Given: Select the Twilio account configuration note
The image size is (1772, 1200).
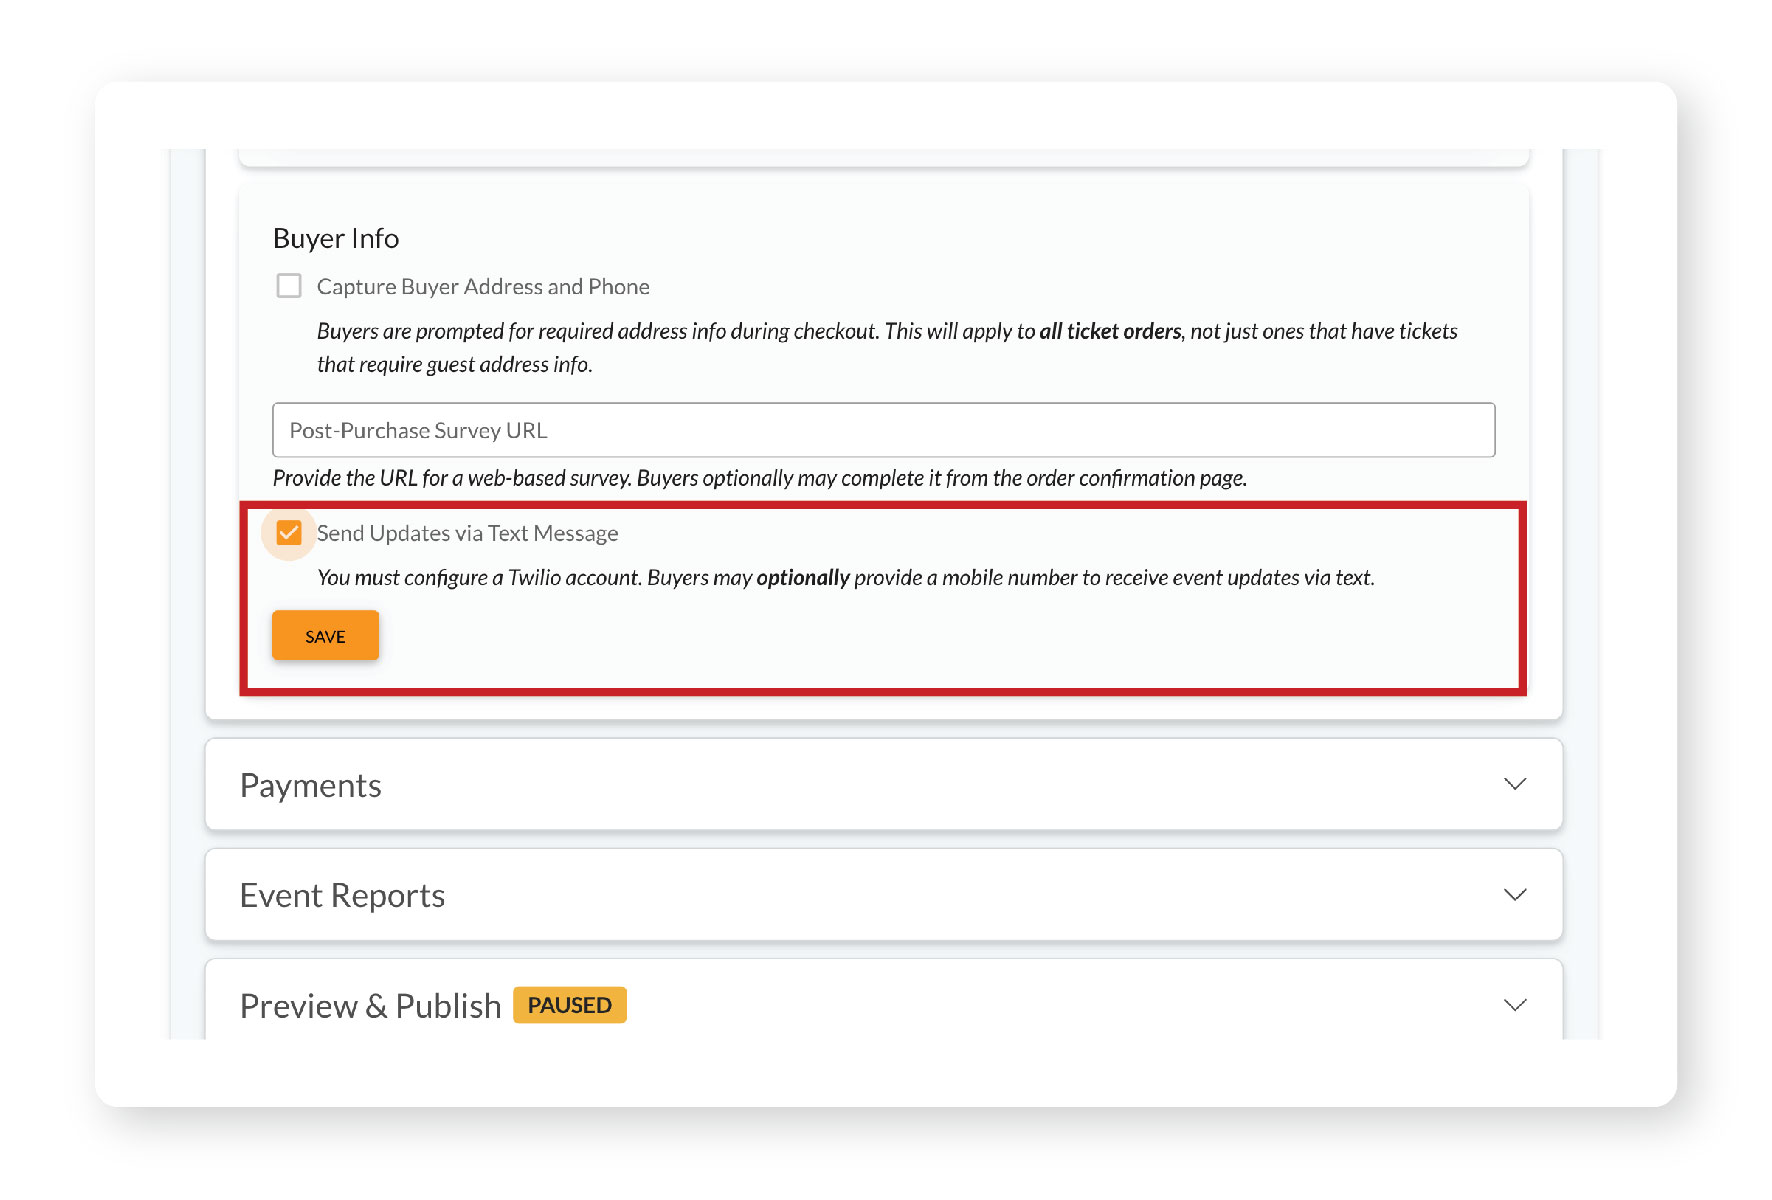Looking at the screenshot, I should (846, 578).
